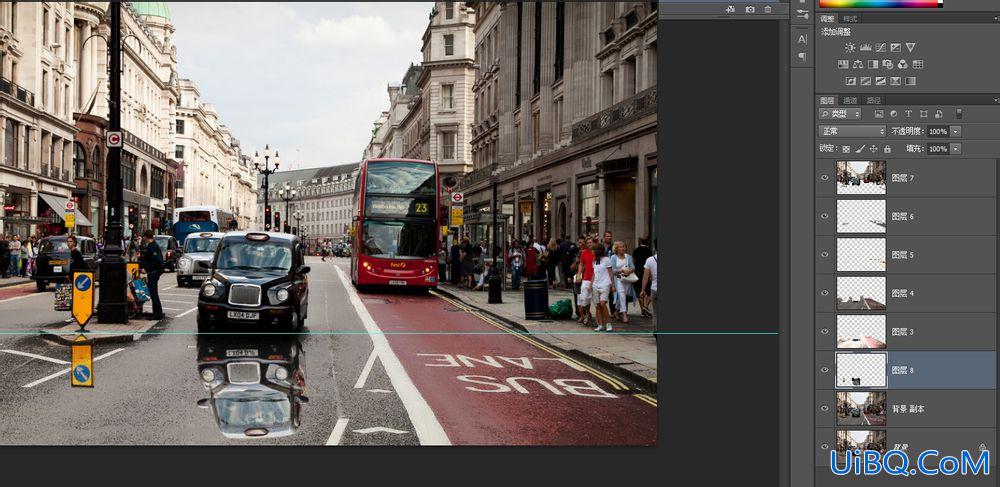Viewport: 1000px width, 487px height.
Task: Filter layers by pixel layers
Action: [x=879, y=113]
